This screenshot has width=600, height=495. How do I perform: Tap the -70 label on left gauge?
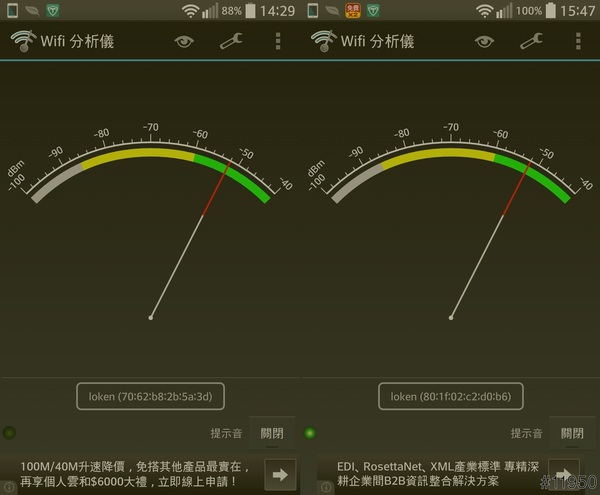pyautogui.click(x=150, y=127)
